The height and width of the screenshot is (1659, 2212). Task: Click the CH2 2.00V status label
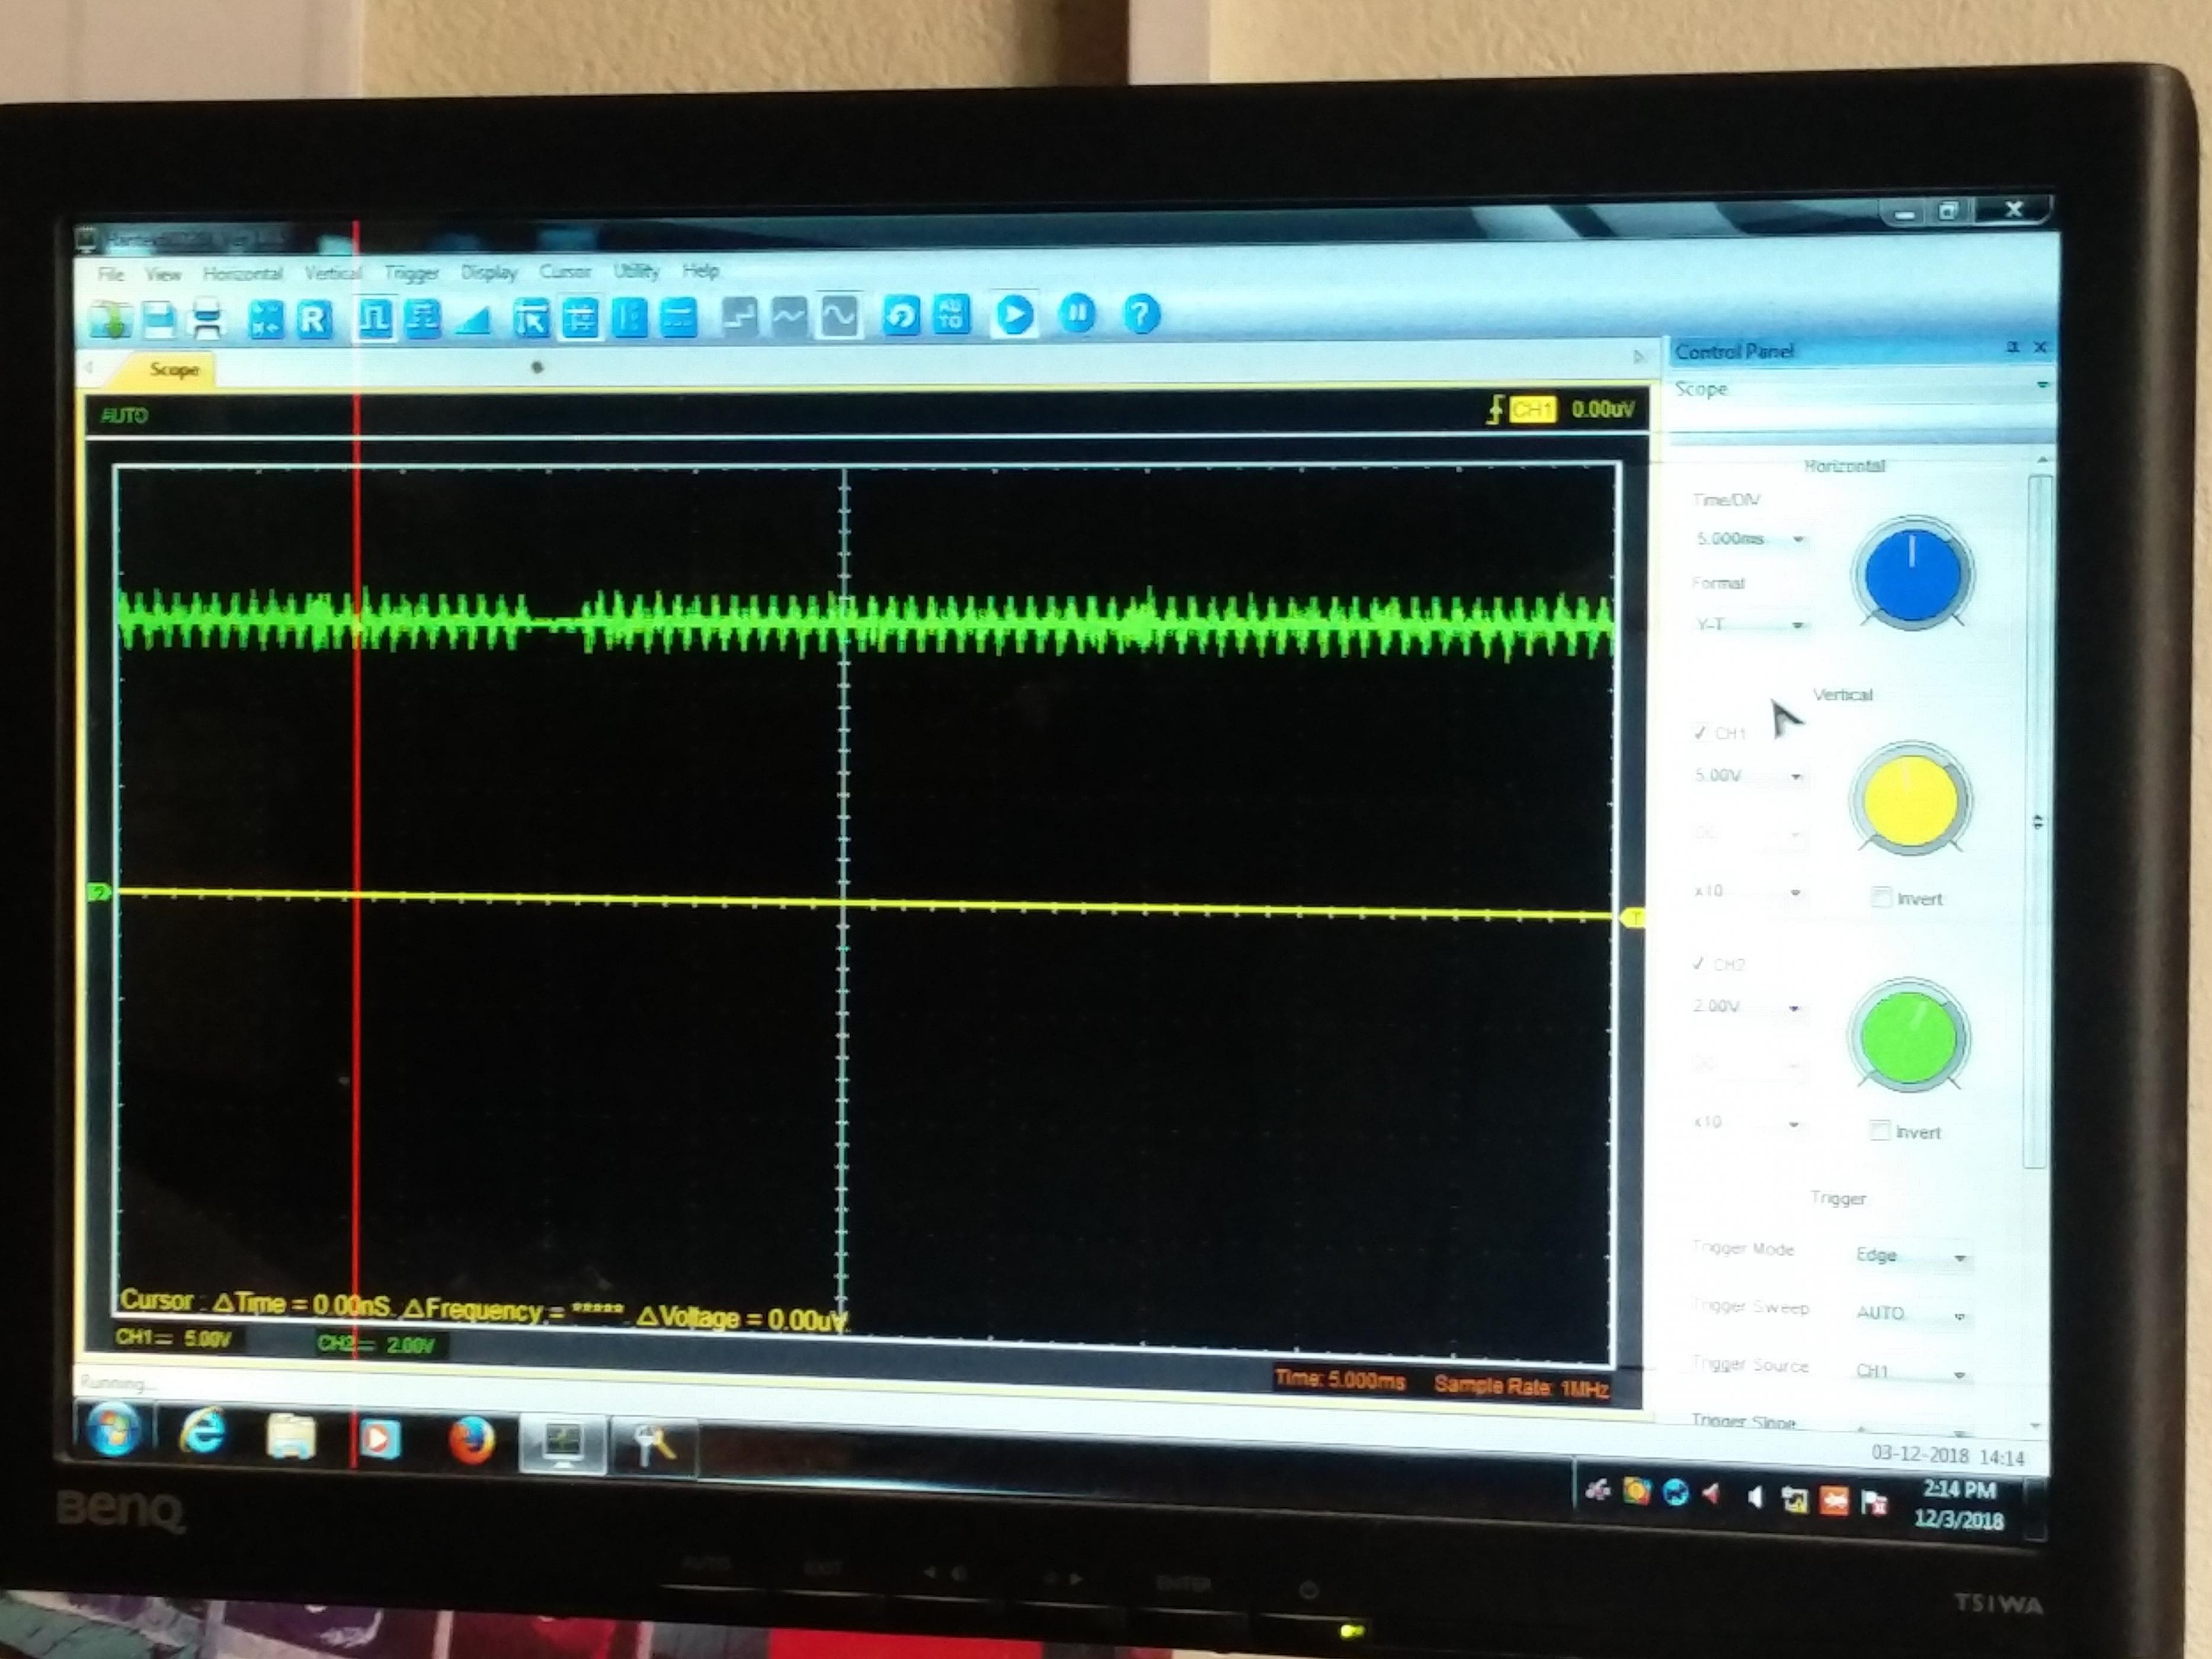[x=376, y=1344]
